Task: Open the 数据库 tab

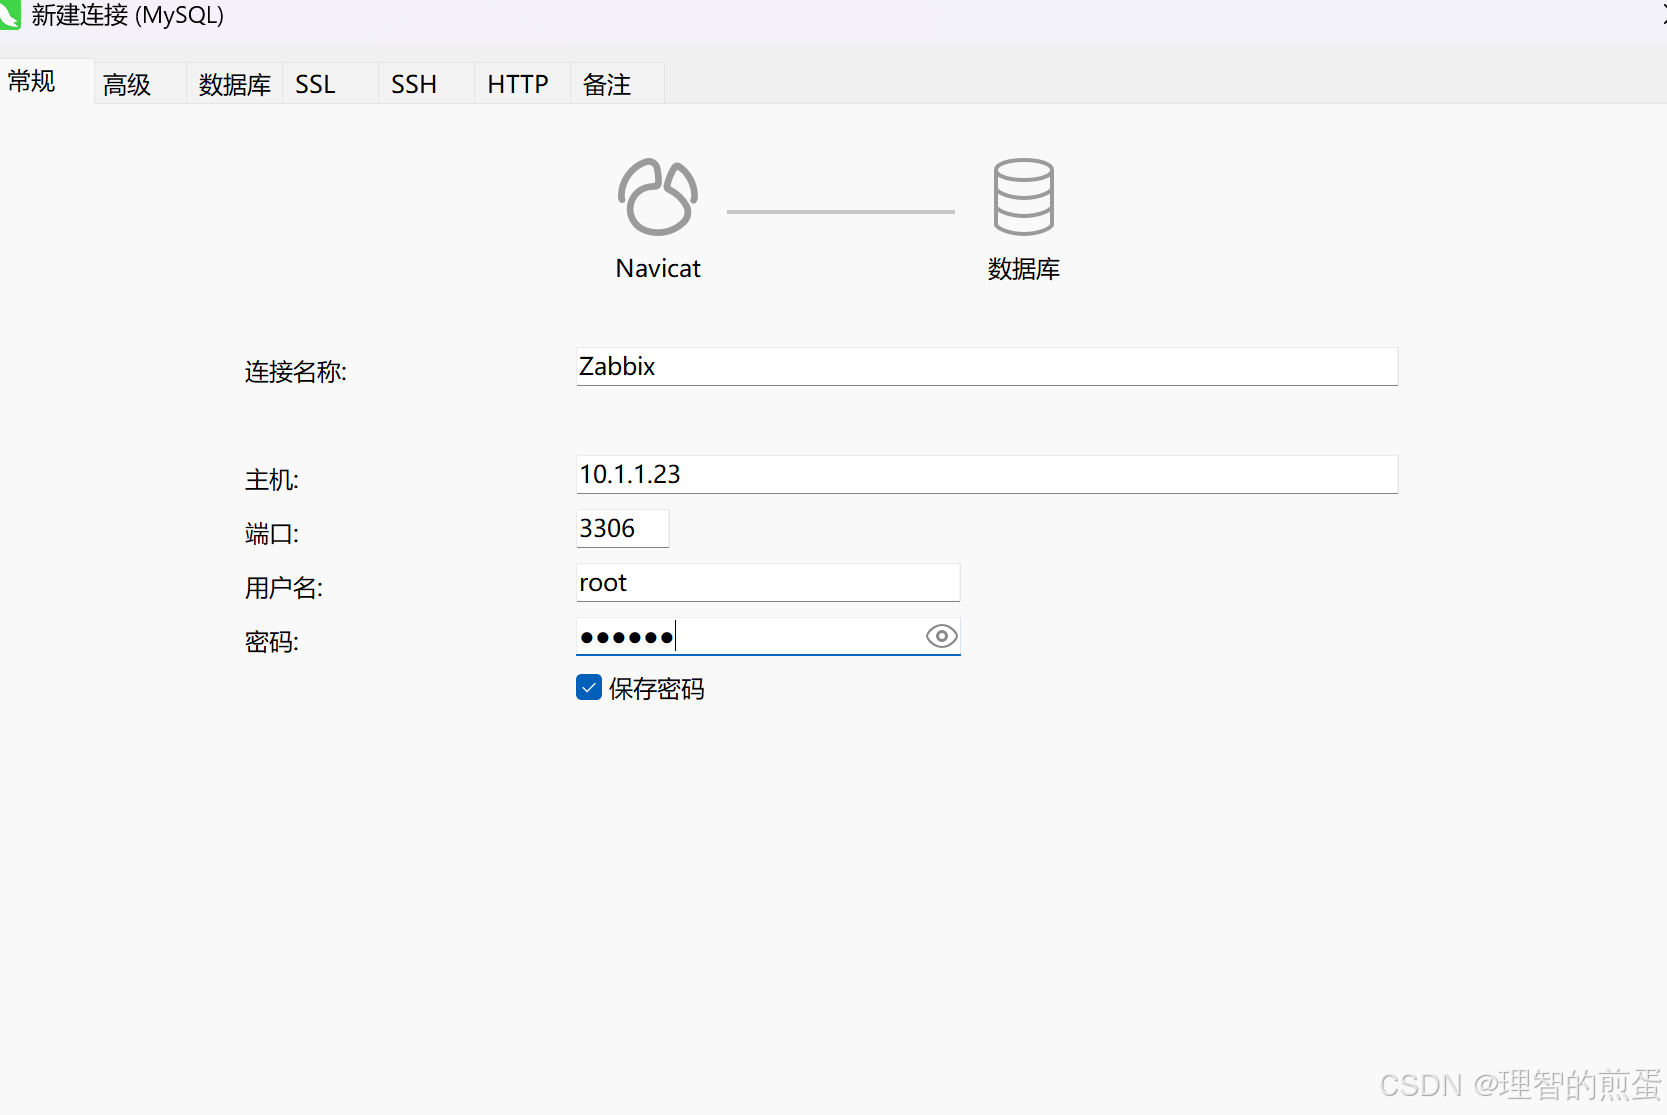Action: [235, 85]
